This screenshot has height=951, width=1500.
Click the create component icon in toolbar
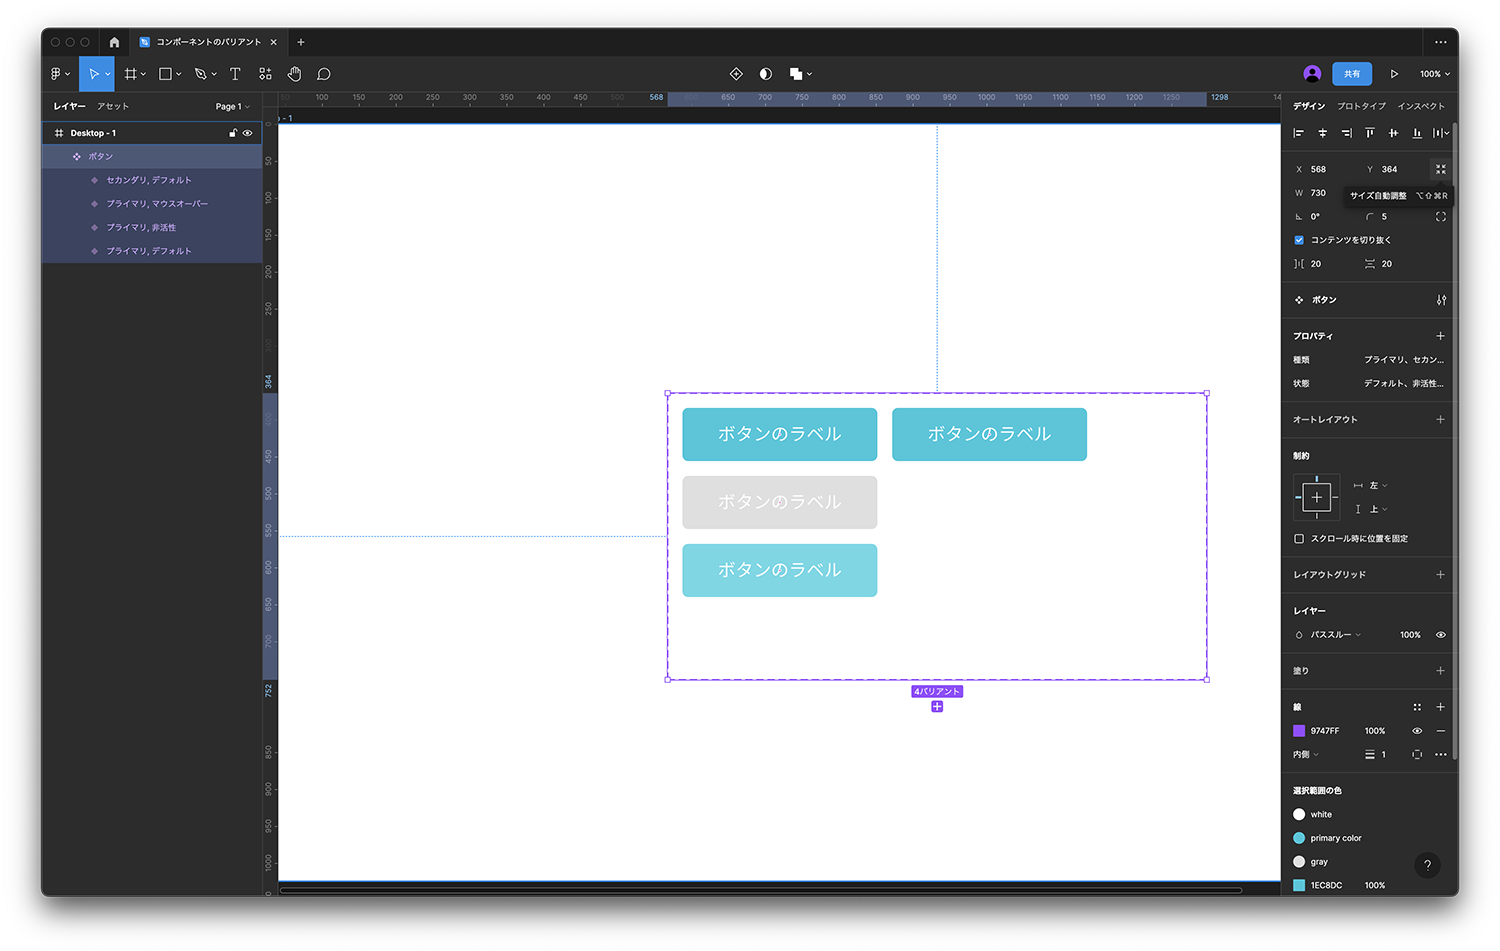point(736,74)
